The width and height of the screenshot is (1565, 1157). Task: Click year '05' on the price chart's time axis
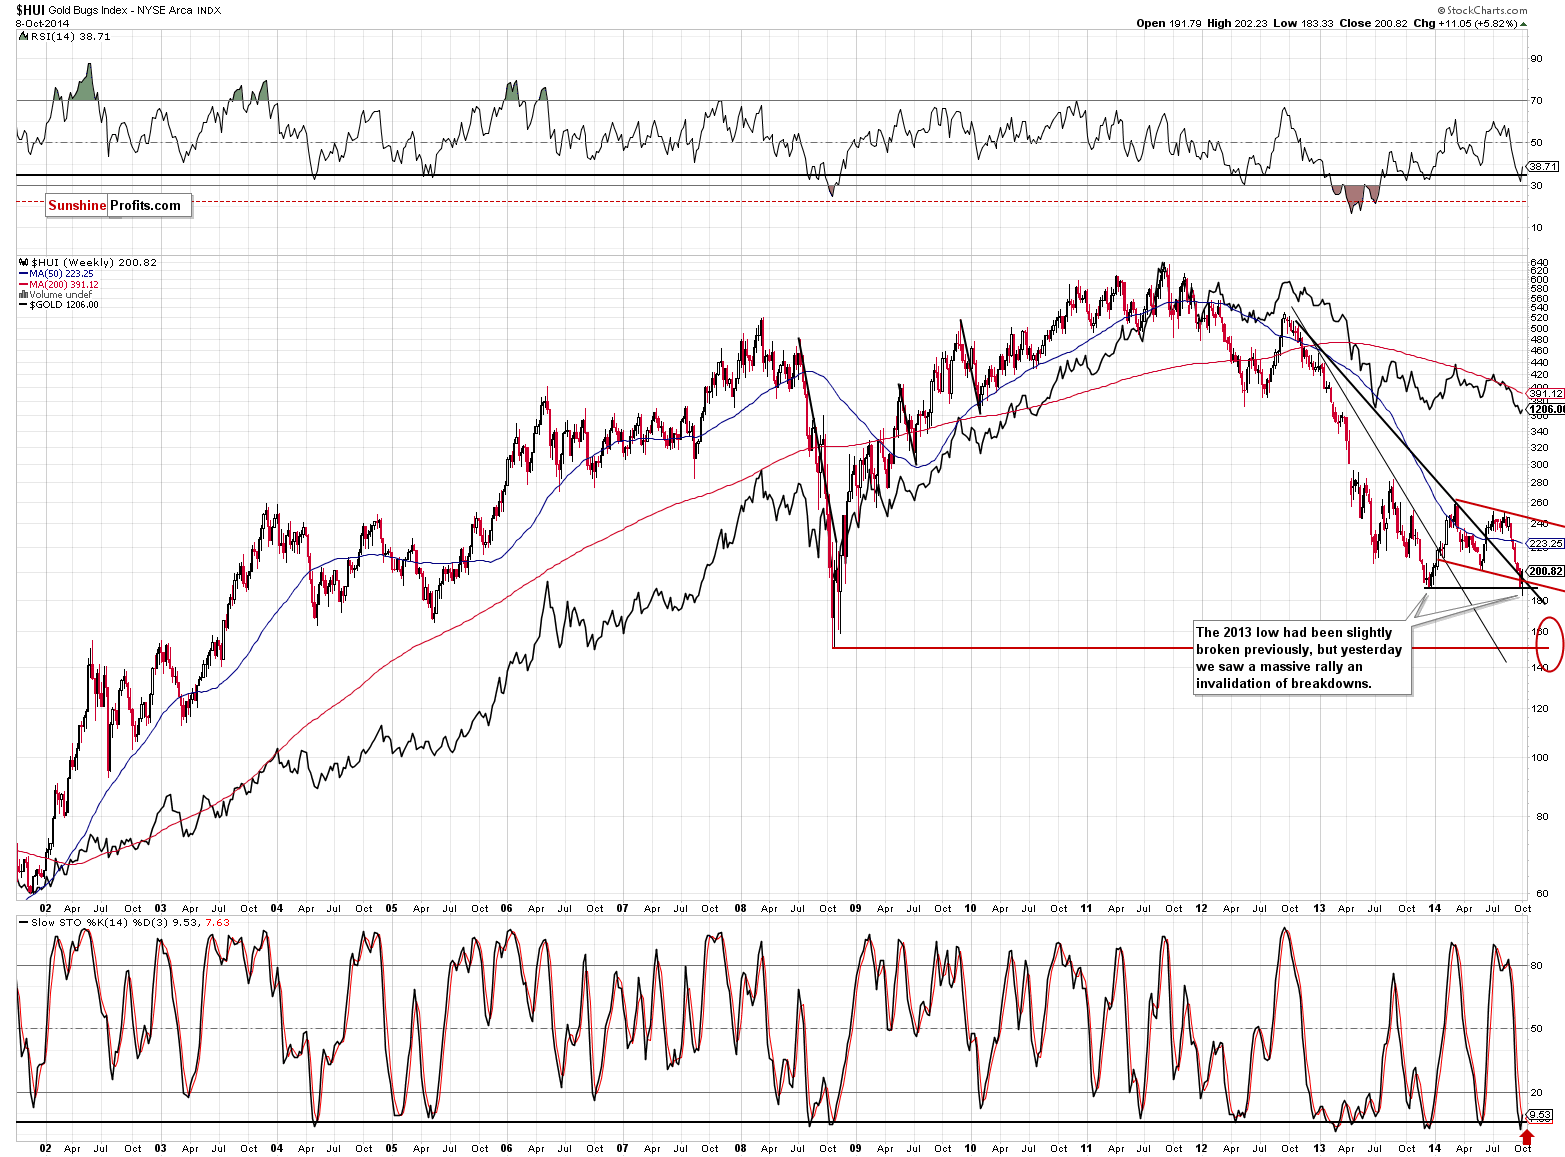(392, 909)
